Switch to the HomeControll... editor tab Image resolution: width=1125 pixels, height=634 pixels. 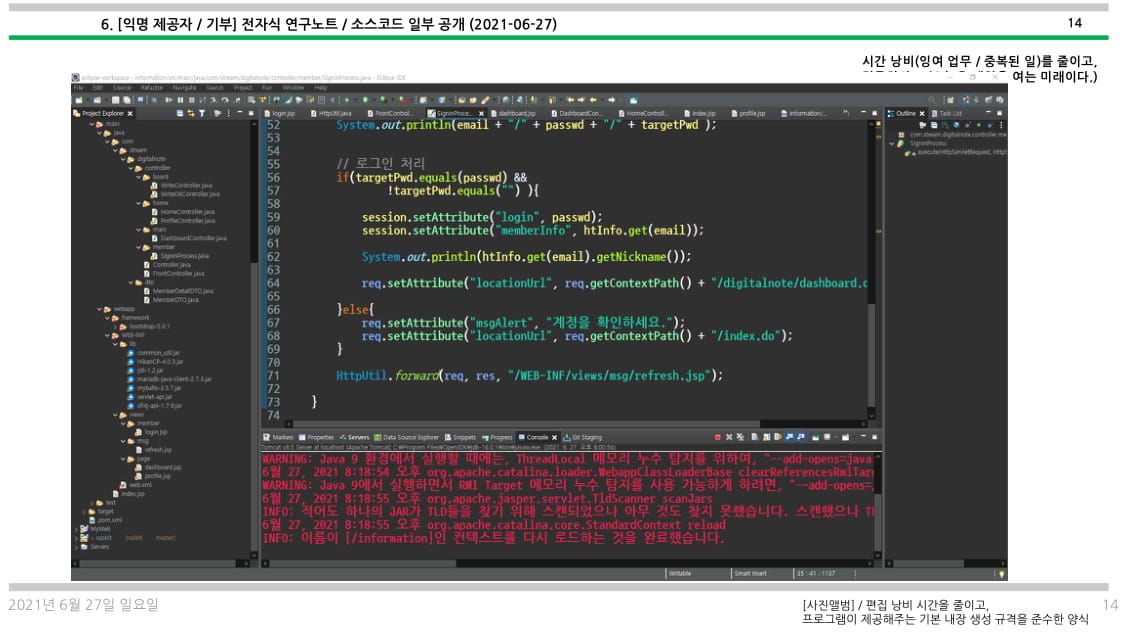(643, 113)
